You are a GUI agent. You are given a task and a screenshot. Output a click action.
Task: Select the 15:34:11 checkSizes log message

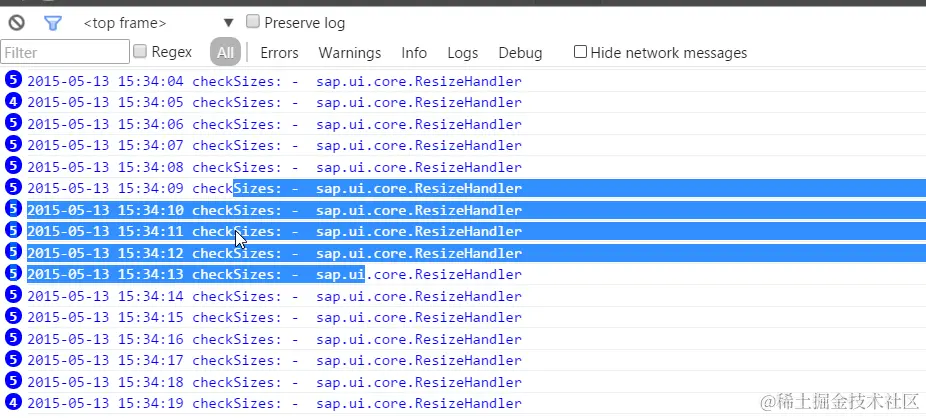click(275, 231)
